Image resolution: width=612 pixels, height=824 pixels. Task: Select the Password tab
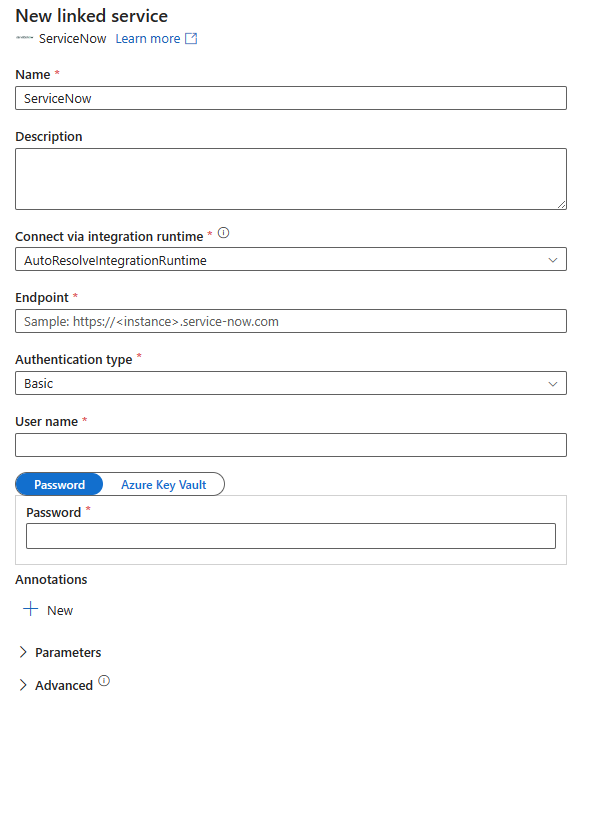59,484
